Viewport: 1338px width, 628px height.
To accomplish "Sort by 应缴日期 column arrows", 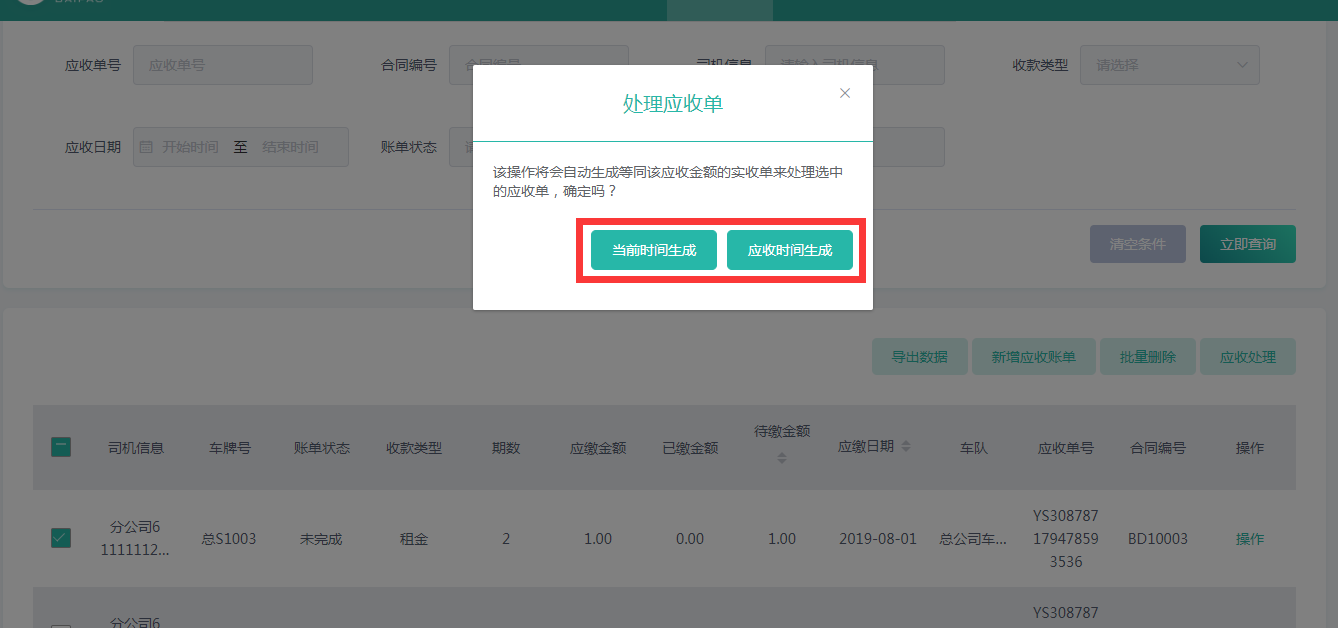I will [x=906, y=447].
